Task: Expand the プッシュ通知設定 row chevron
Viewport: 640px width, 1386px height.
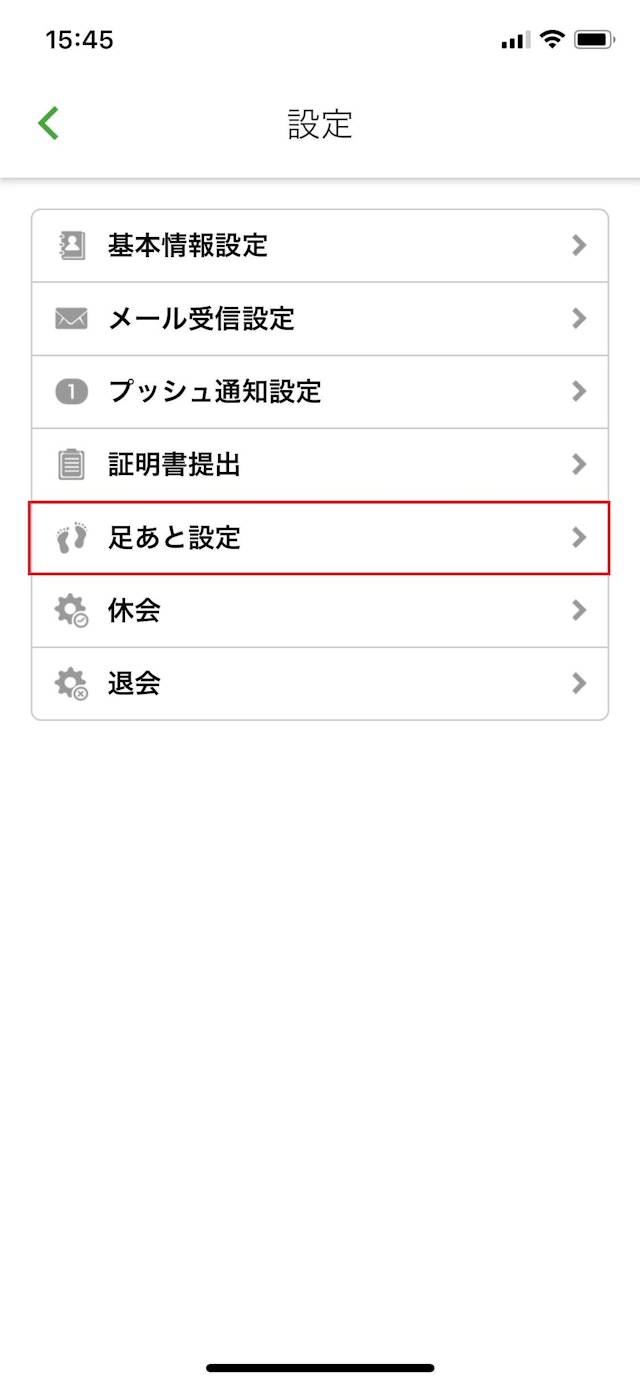Action: point(578,391)
